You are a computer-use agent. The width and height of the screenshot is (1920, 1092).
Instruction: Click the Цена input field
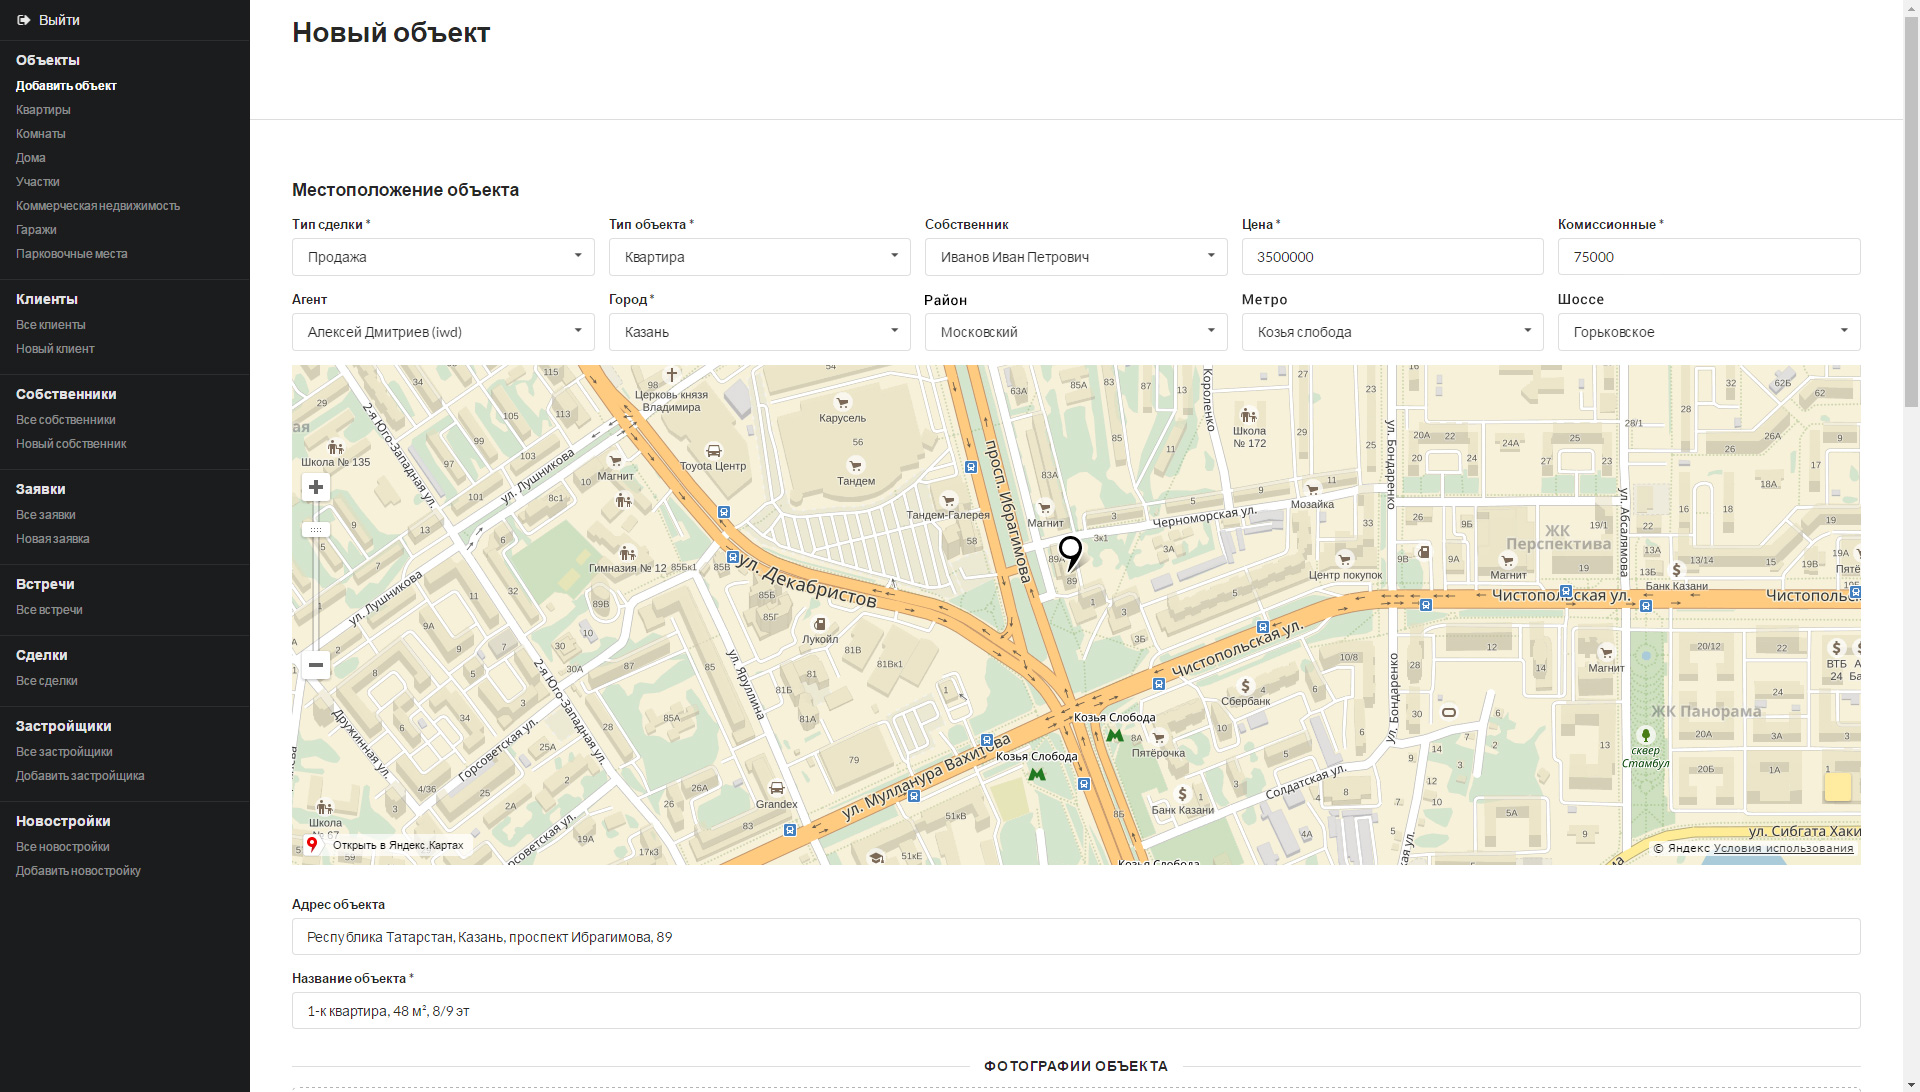[1392, 257]
